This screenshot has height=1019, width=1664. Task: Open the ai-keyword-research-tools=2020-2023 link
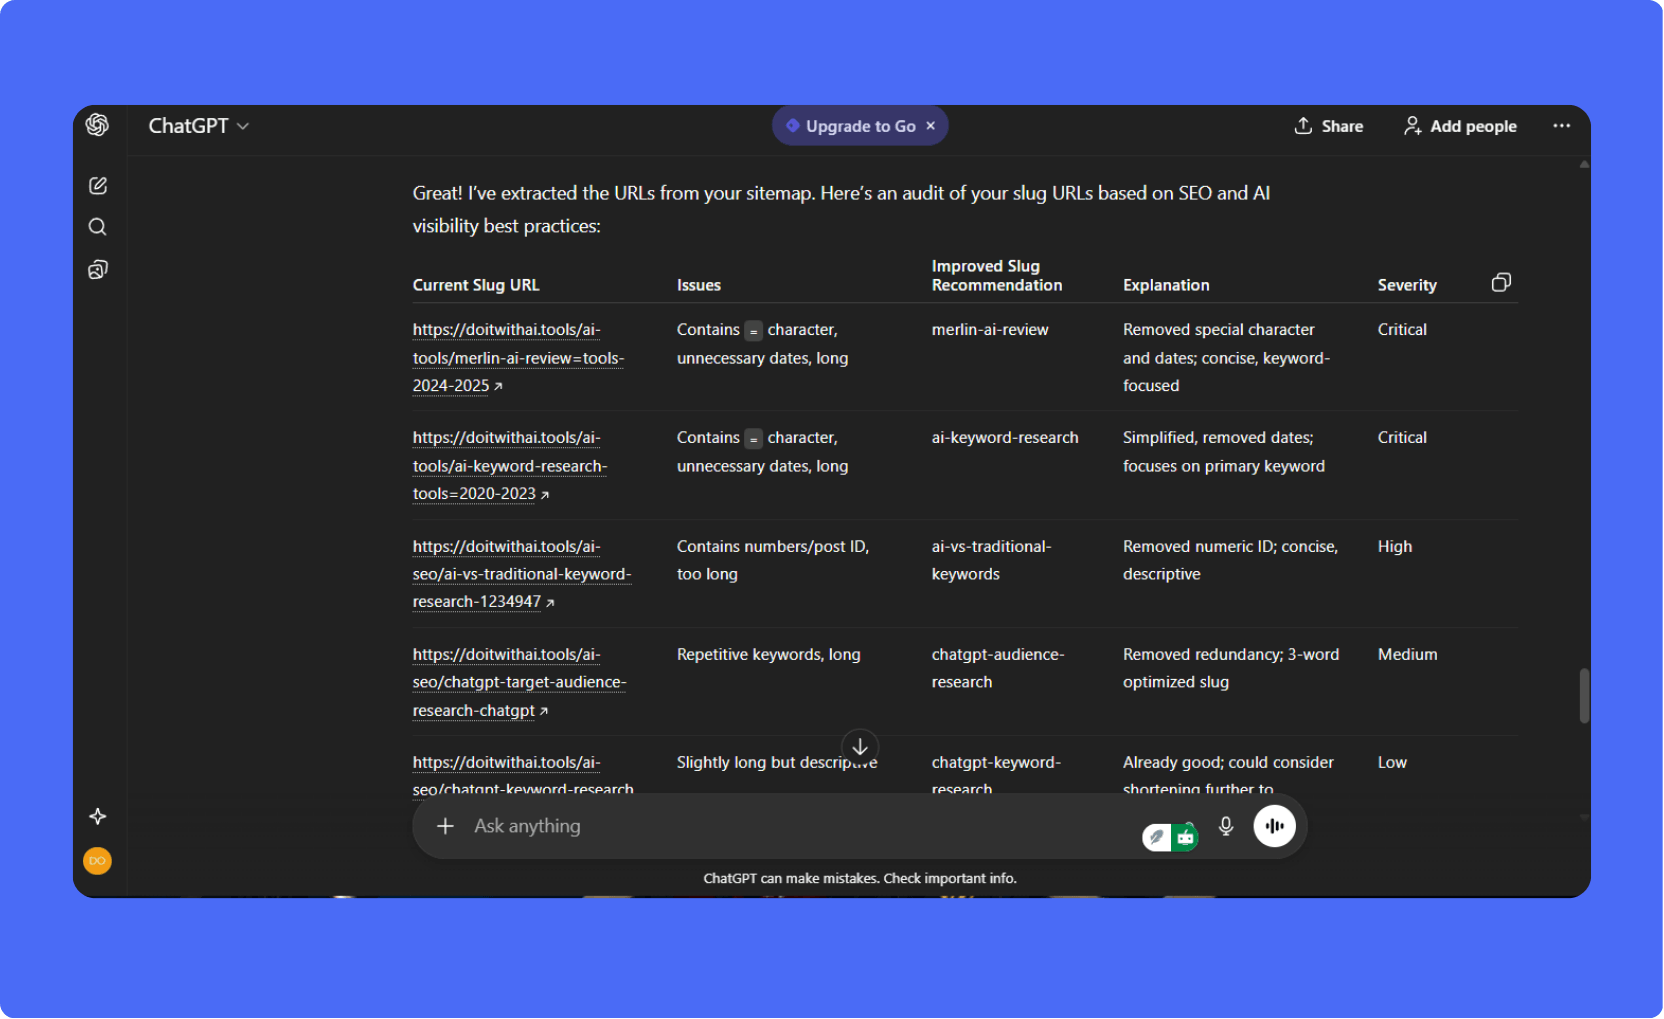click(x=510, y=466)
